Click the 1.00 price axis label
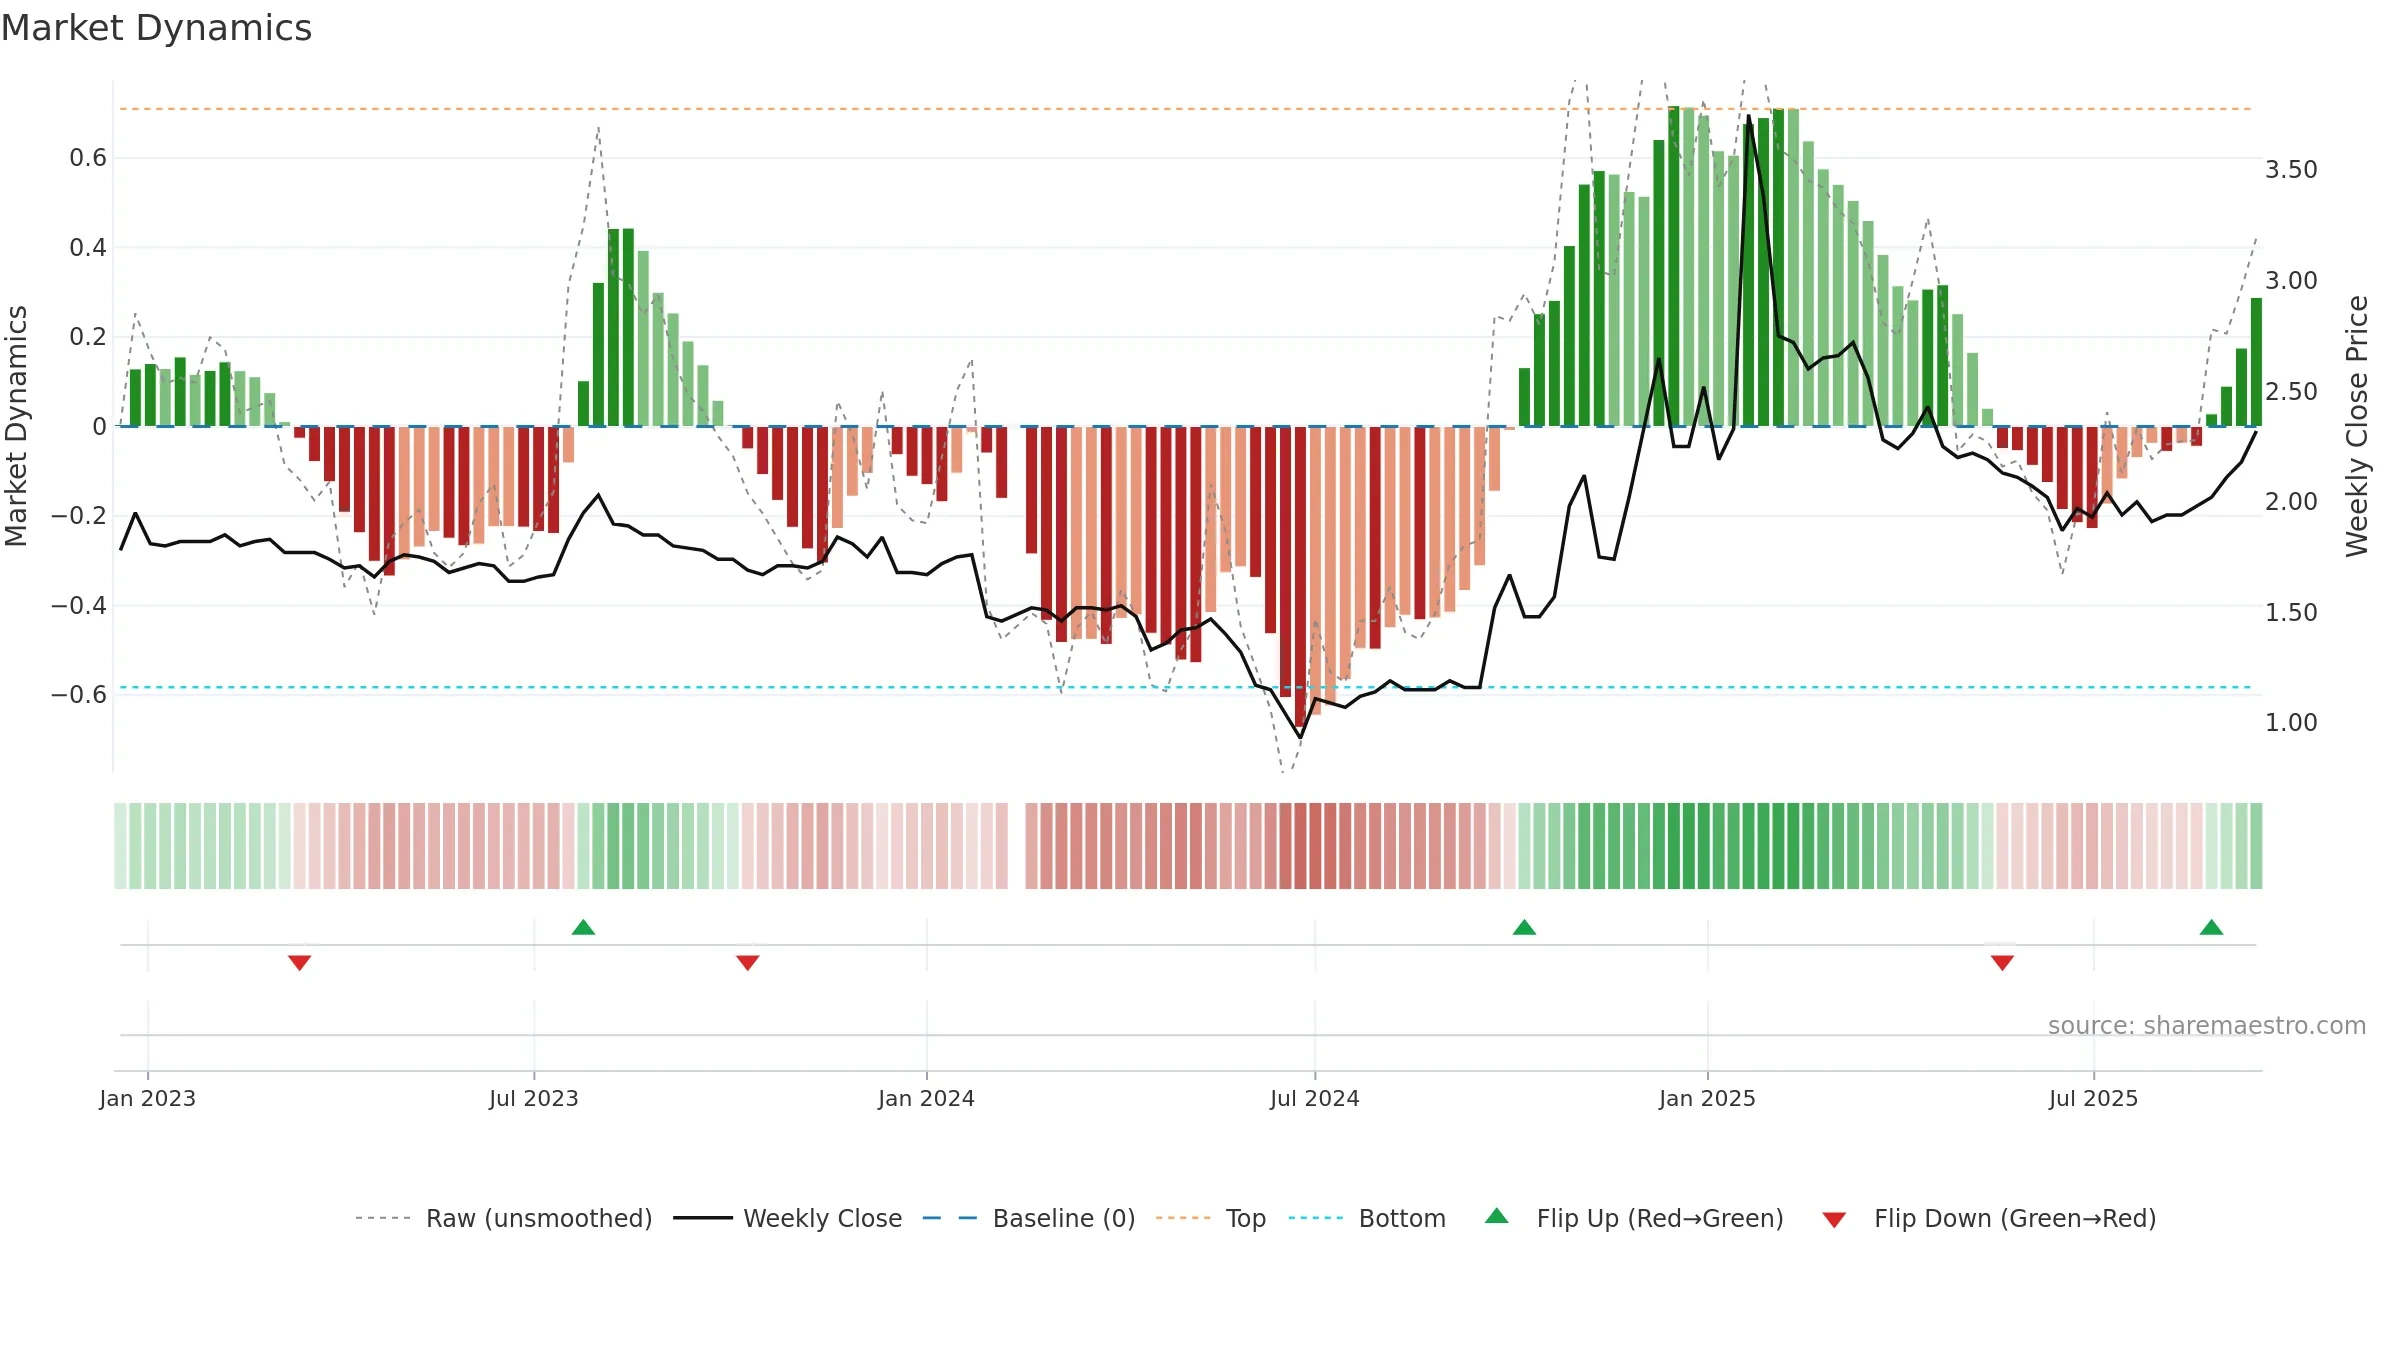 (2291, 722)
